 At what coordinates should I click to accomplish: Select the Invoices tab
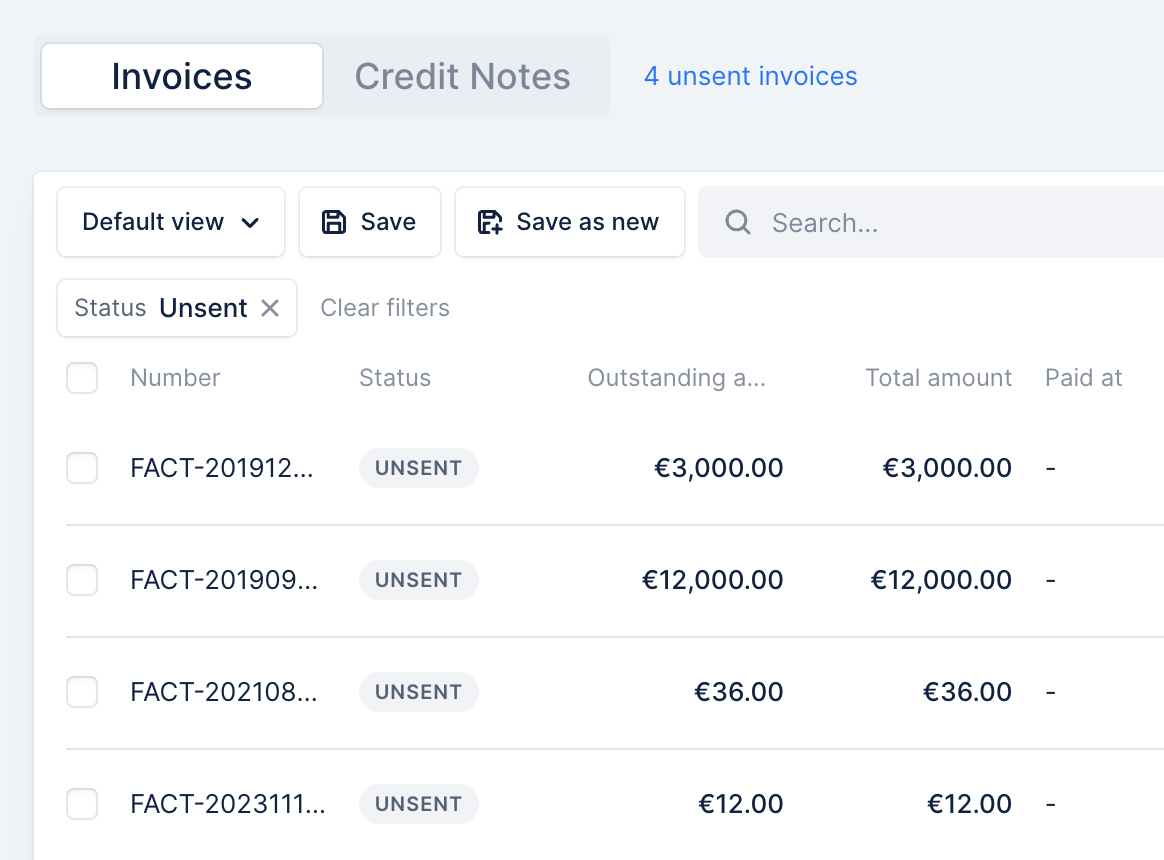point(182,76)
